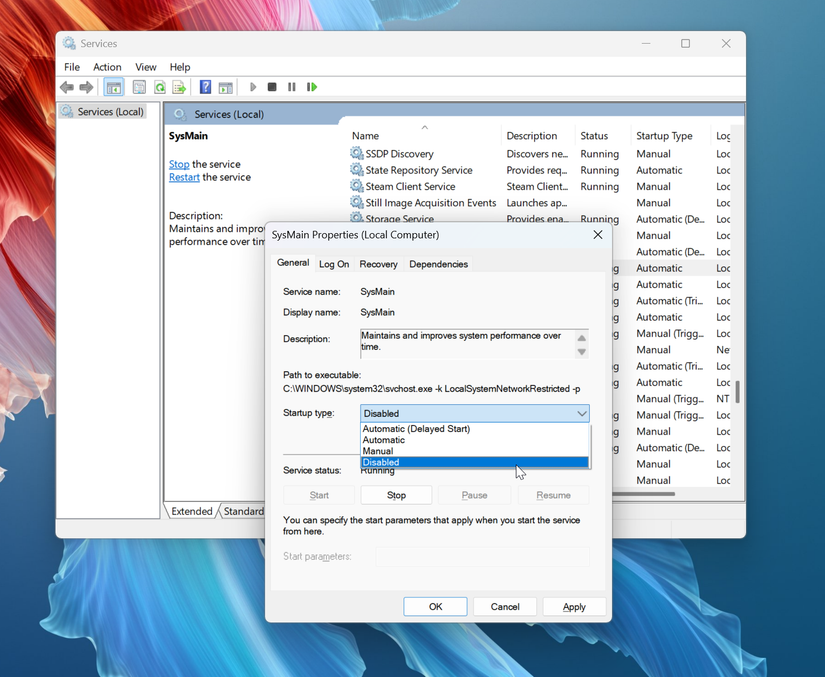
Task: Click the Restart Service toolbar icon
Action: pos(311,87)
